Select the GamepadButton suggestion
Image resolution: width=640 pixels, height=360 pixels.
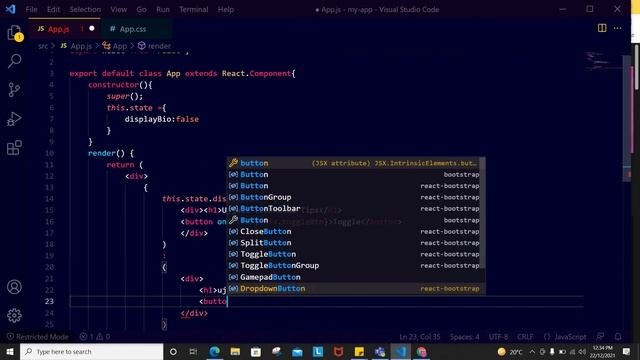(x=353, y=277)
